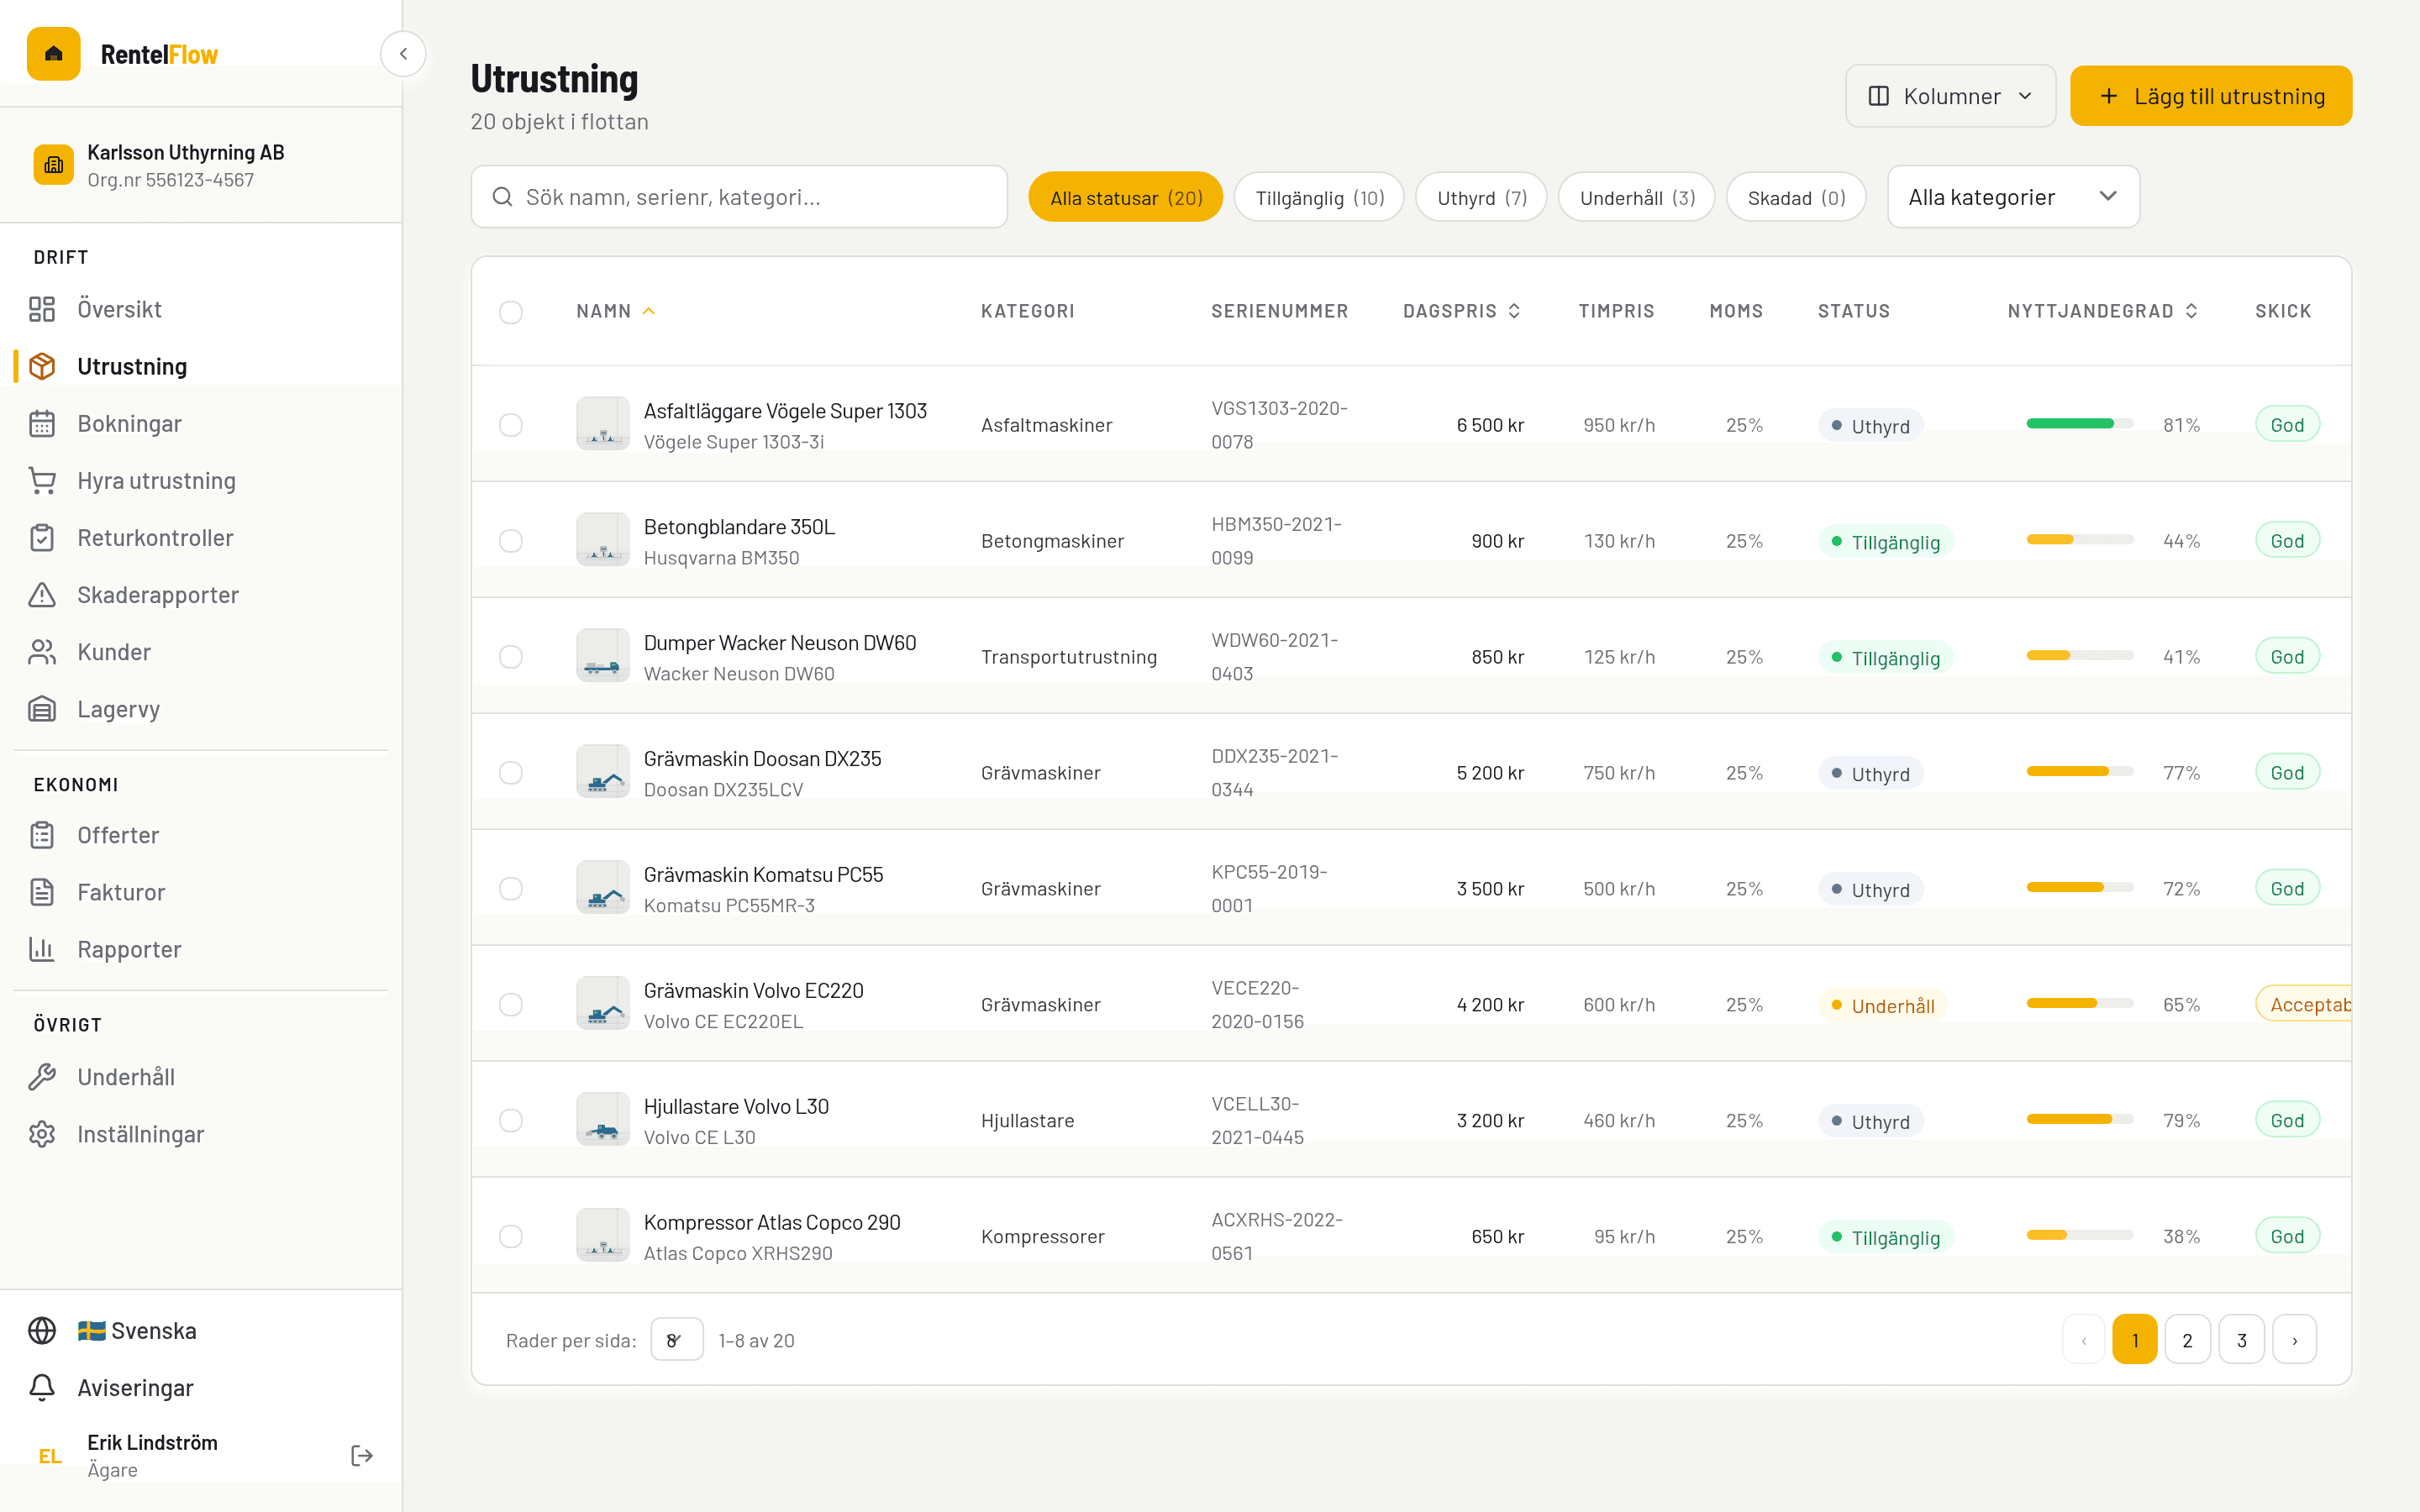Screen dimensions: 2420x1512
Task: Click the Acceptab condition badge for Volvo EC220
Action: pyautogui.click(x=2303, y=1004)
